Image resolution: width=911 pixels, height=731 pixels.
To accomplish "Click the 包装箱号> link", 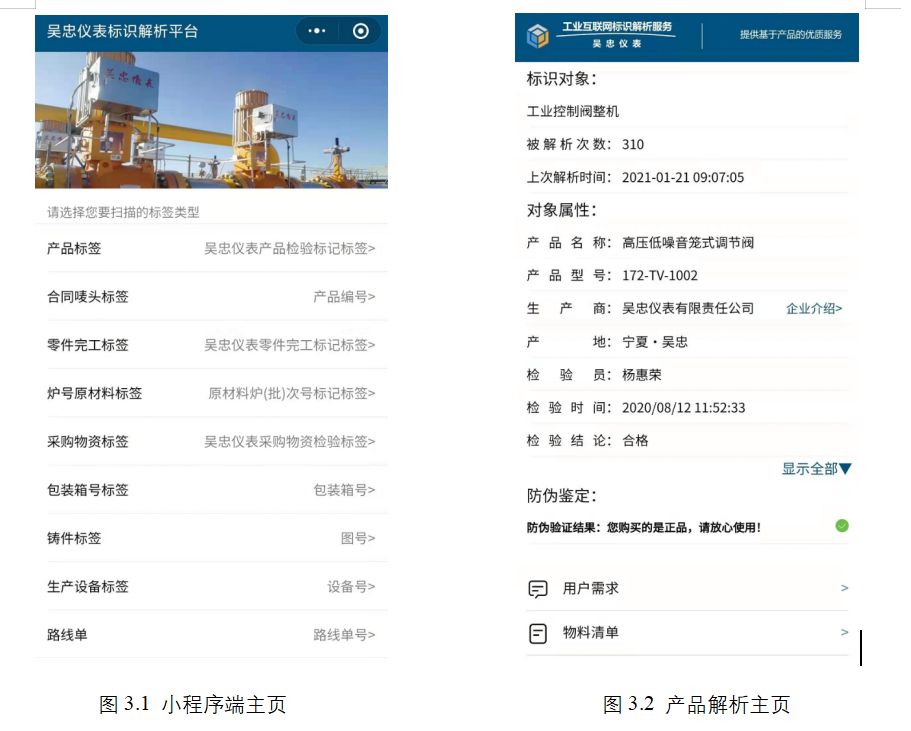I will tap(344, 490).
